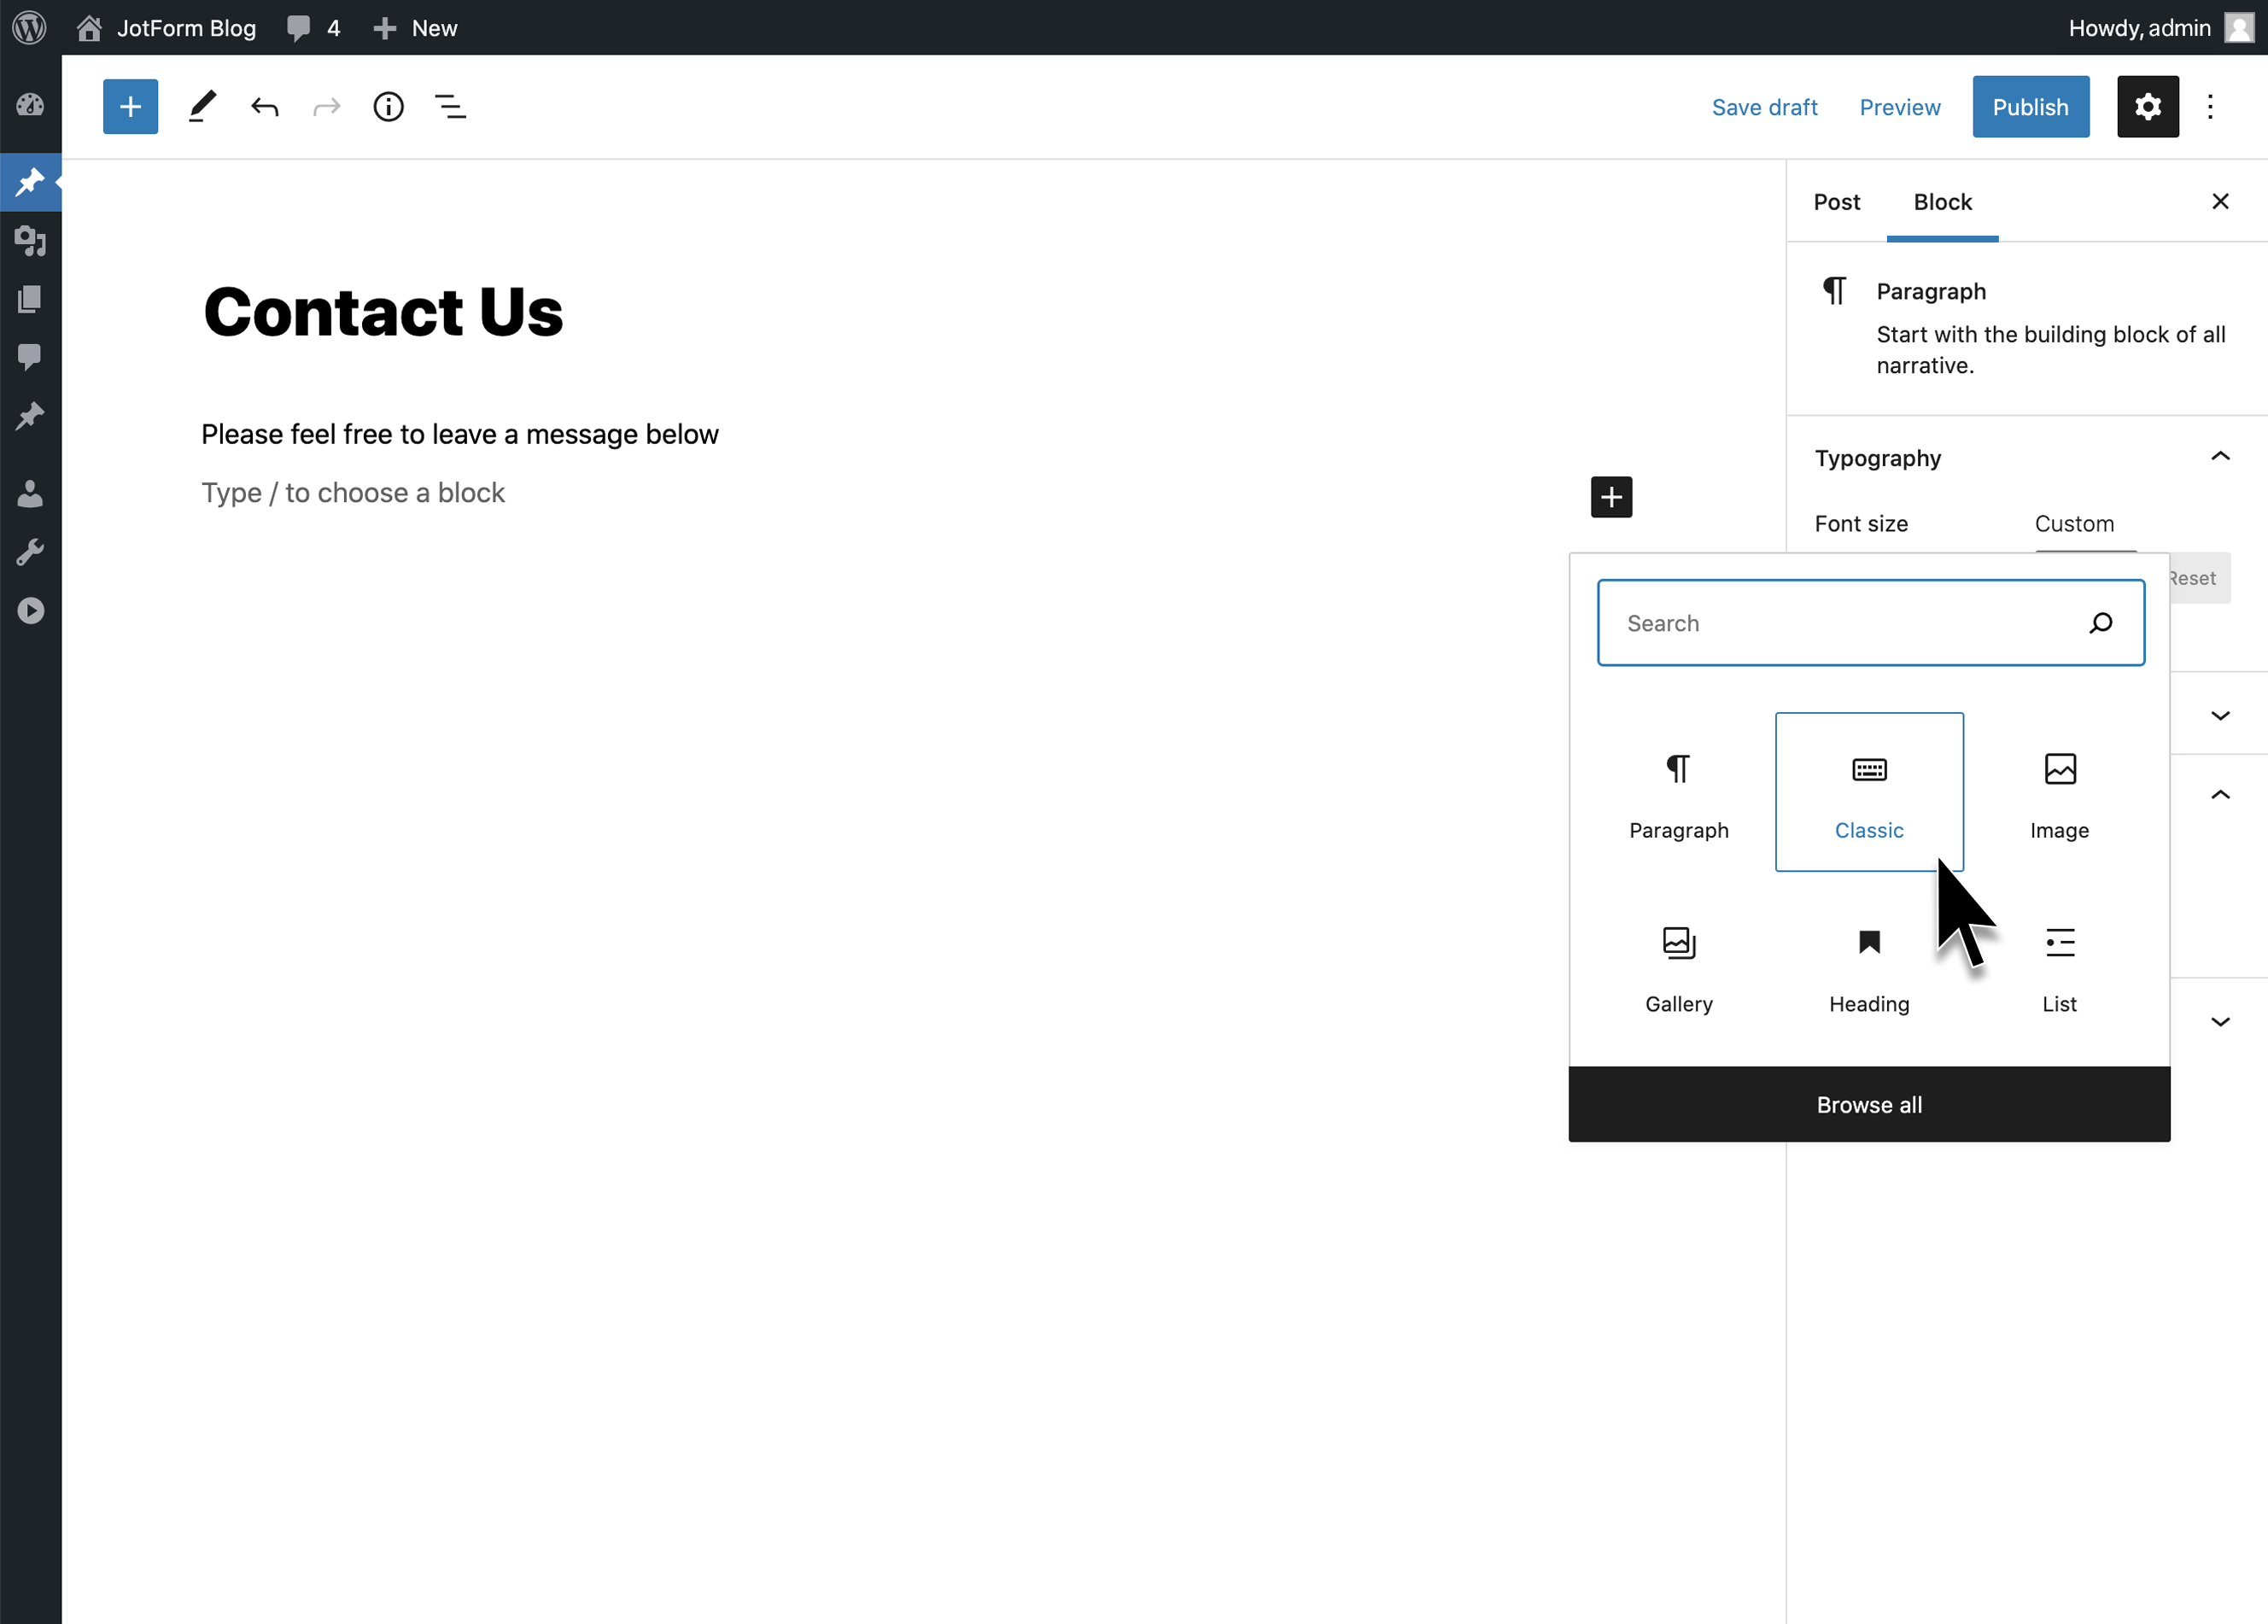Open the three-dot options menu
2268x1624 pixels.
click(2210, 106)
